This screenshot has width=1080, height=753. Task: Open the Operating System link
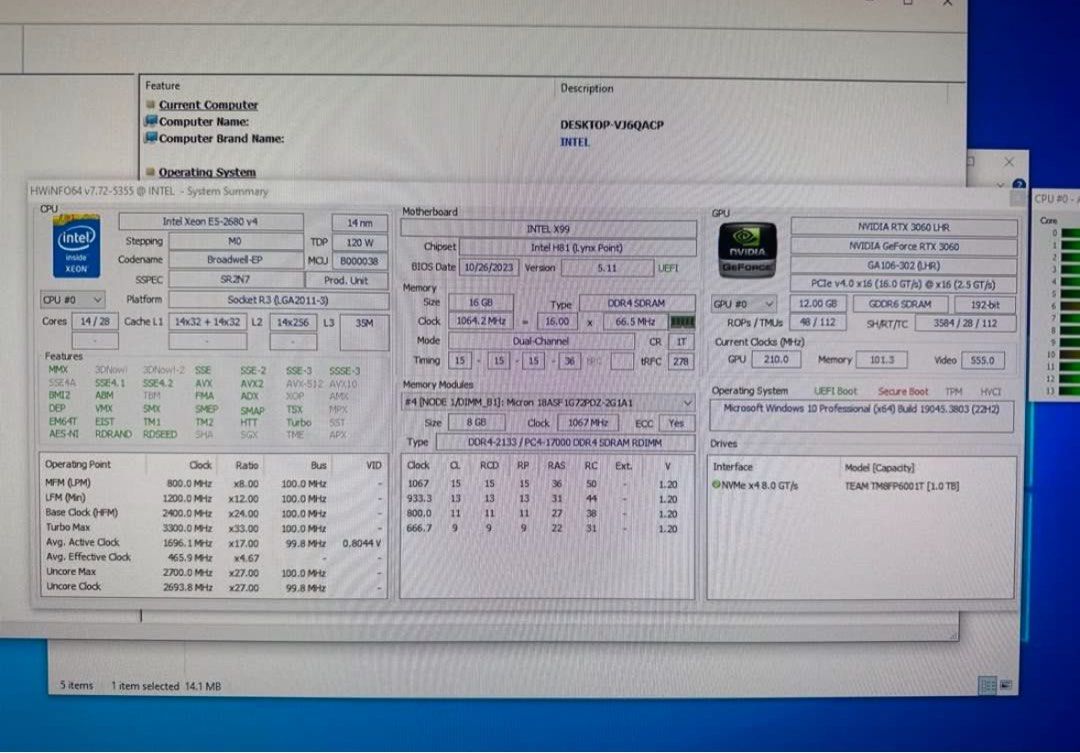click(207, 172)
